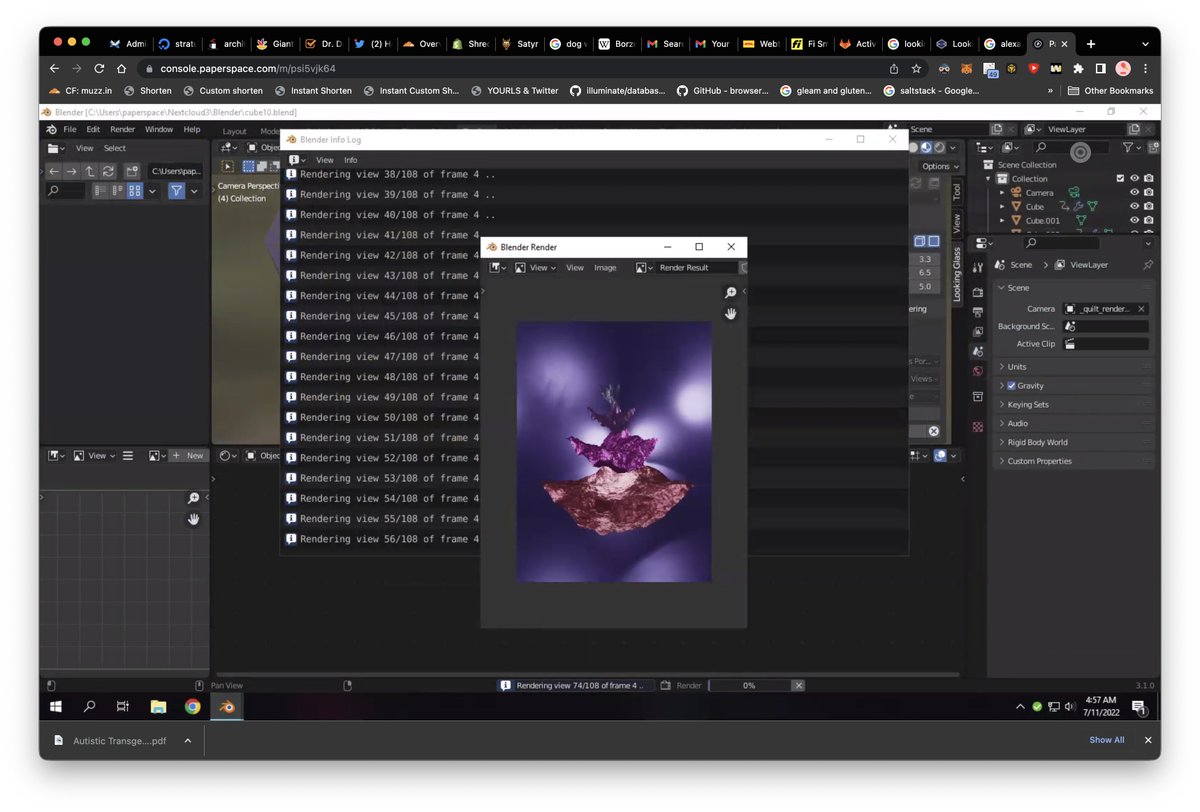Image resolution: width=1200 pixels, height=812 pixels.
Task: Clear the quilt_render camera assignment with X button
Action: click(1139, 309)
